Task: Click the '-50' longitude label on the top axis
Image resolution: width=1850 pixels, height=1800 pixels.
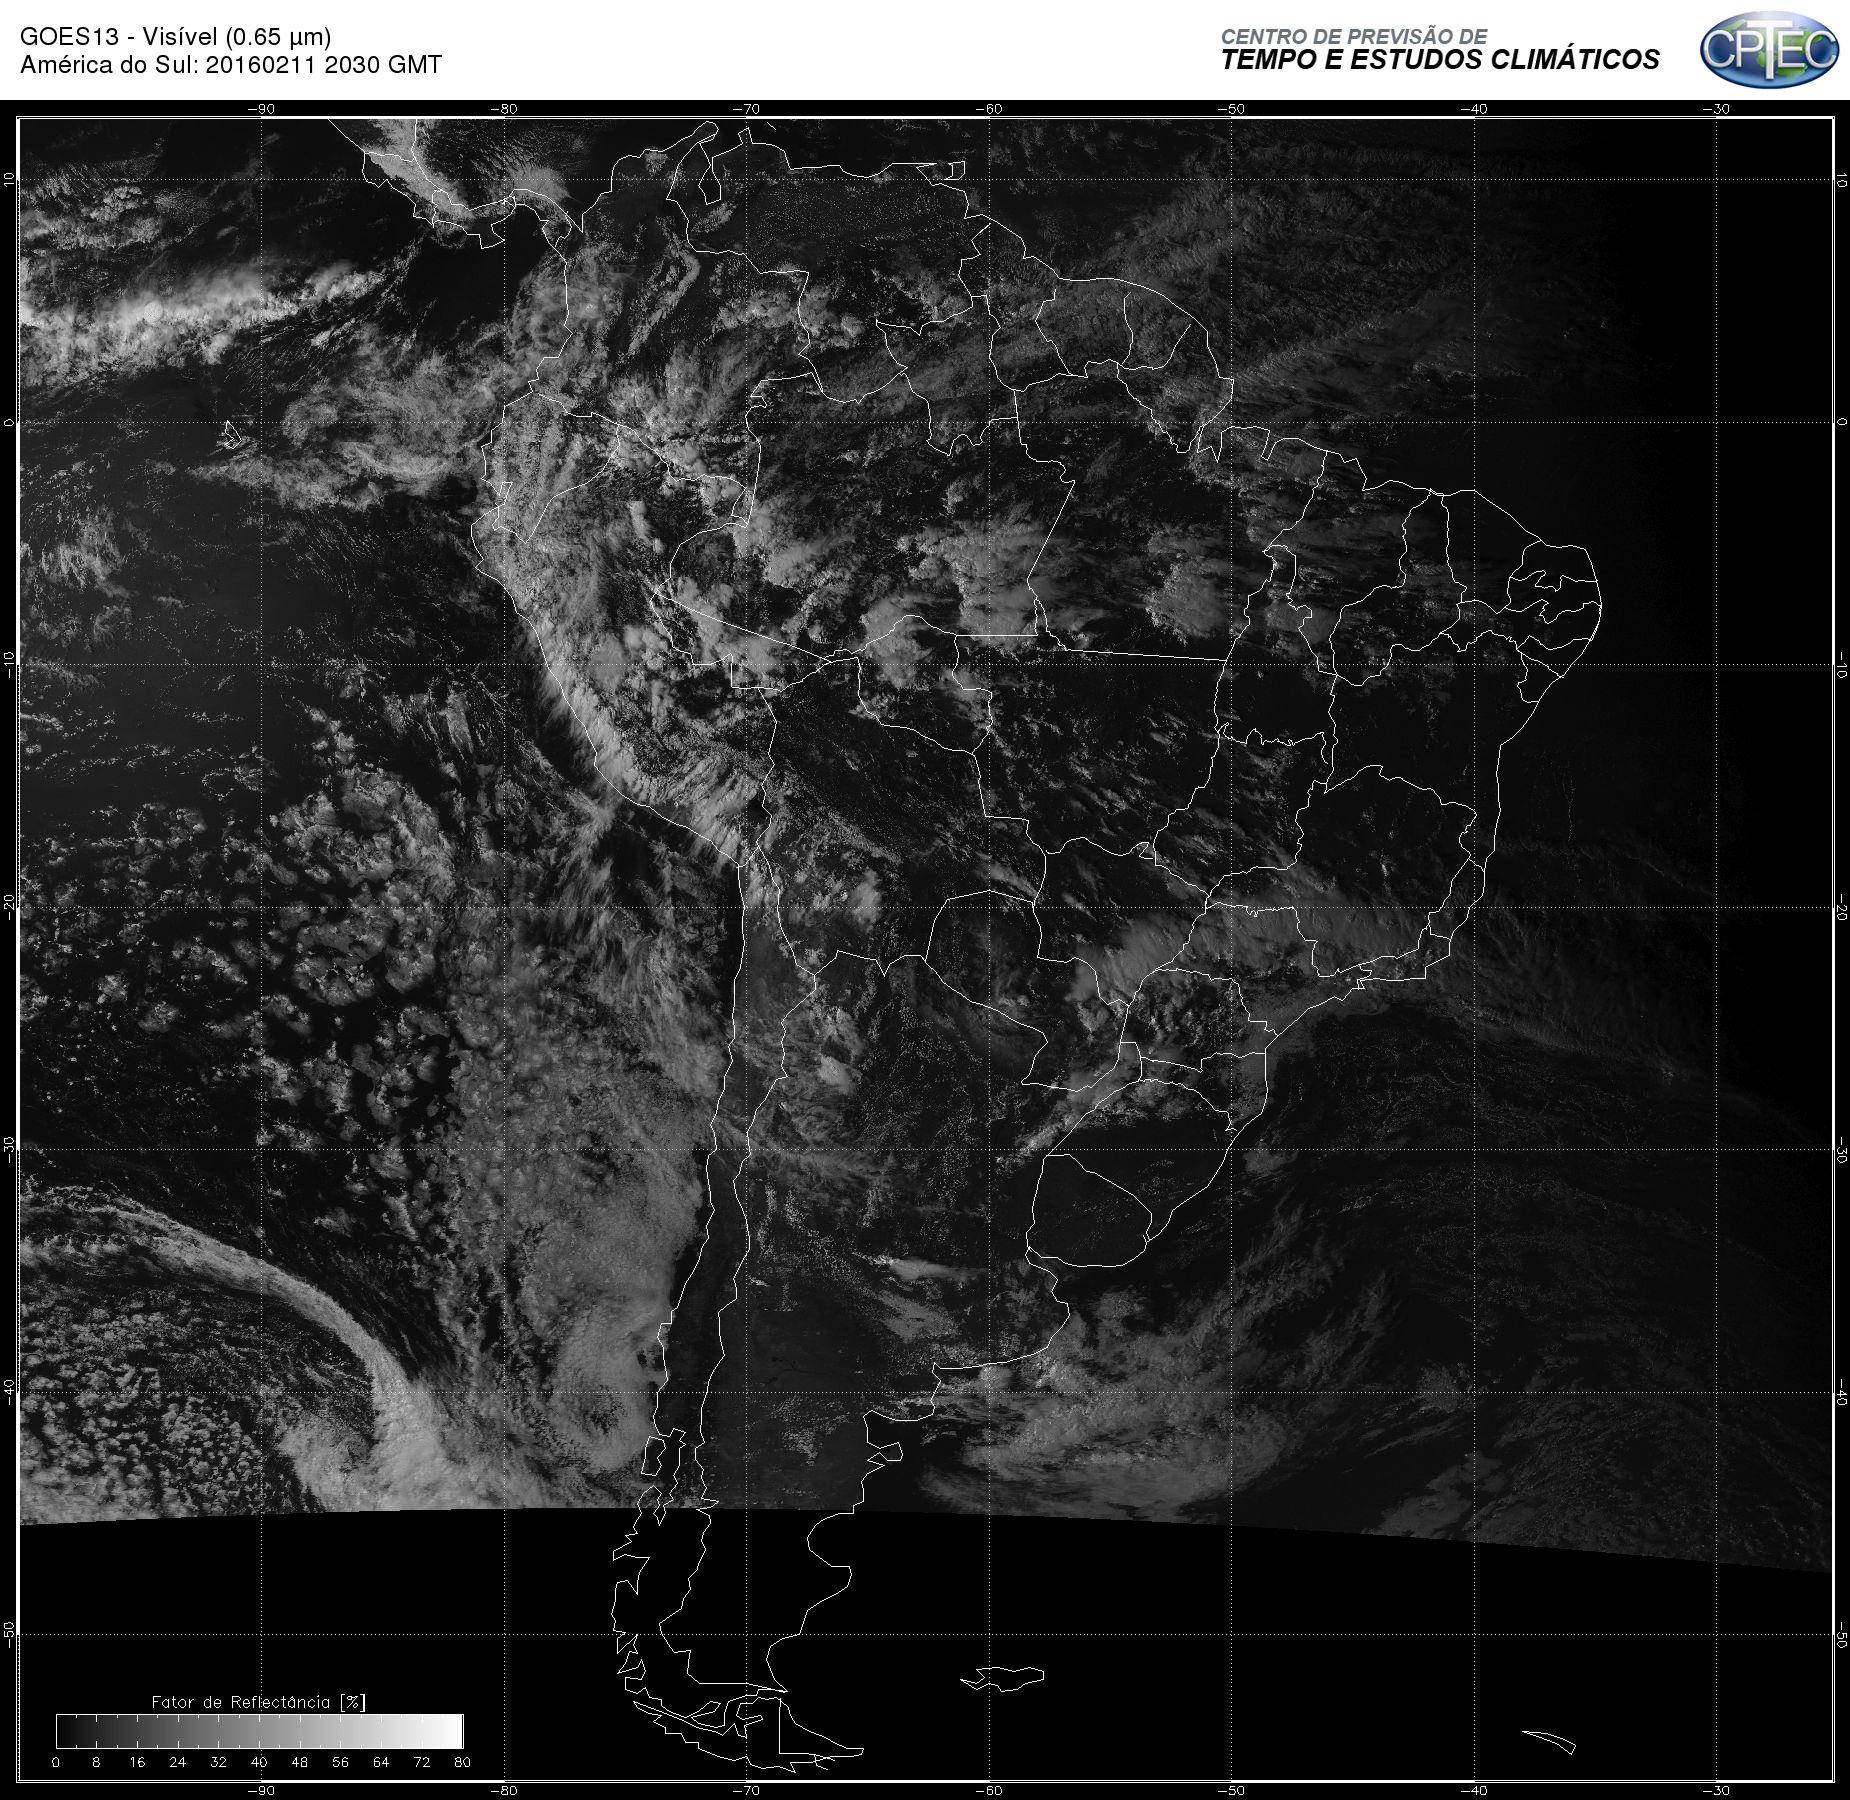Action: (x=1232, y=109)
